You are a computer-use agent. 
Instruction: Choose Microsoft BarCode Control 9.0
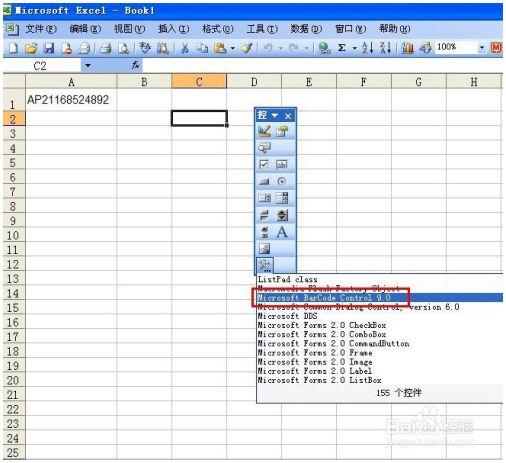380,297
